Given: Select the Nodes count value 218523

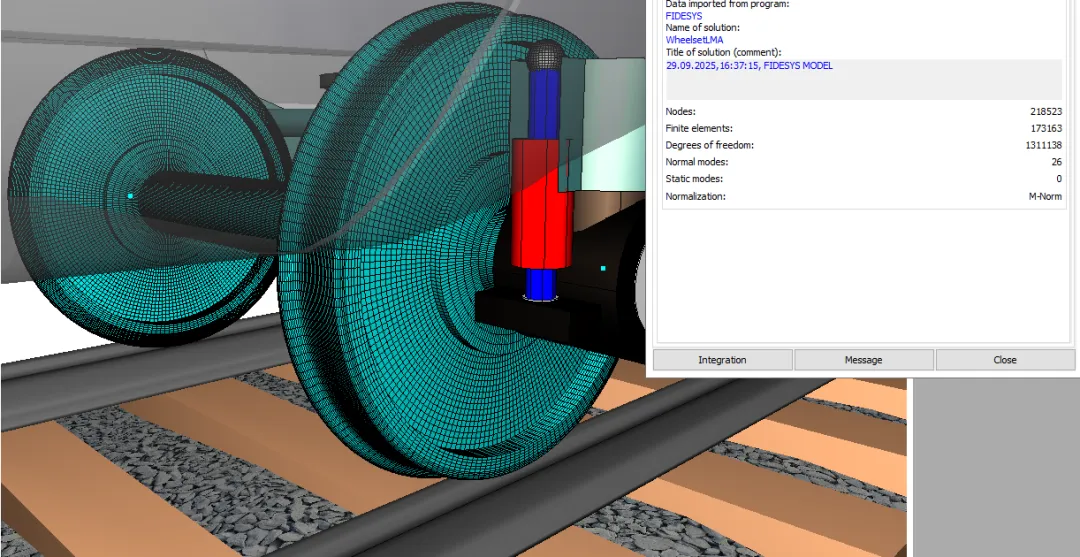Looking at the screenshot, I should pos(1045,112).
